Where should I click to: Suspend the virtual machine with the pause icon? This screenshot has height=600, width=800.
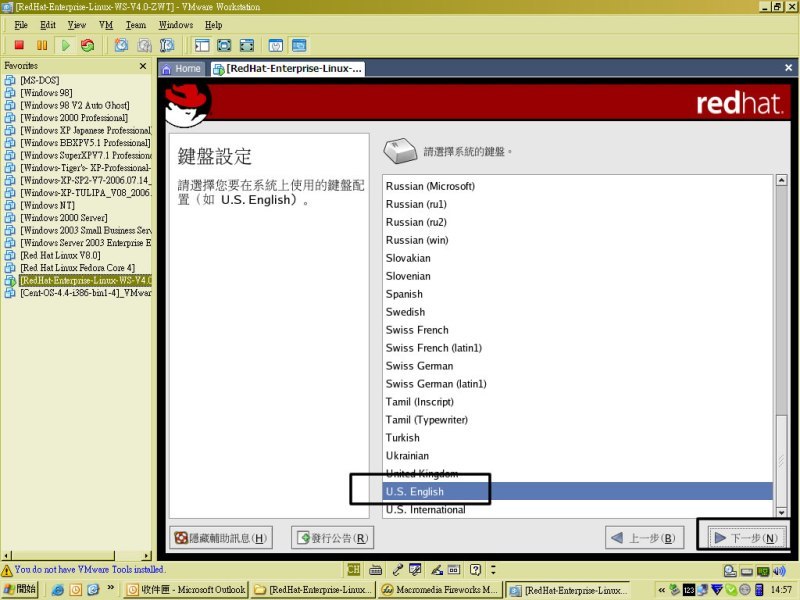42,45
